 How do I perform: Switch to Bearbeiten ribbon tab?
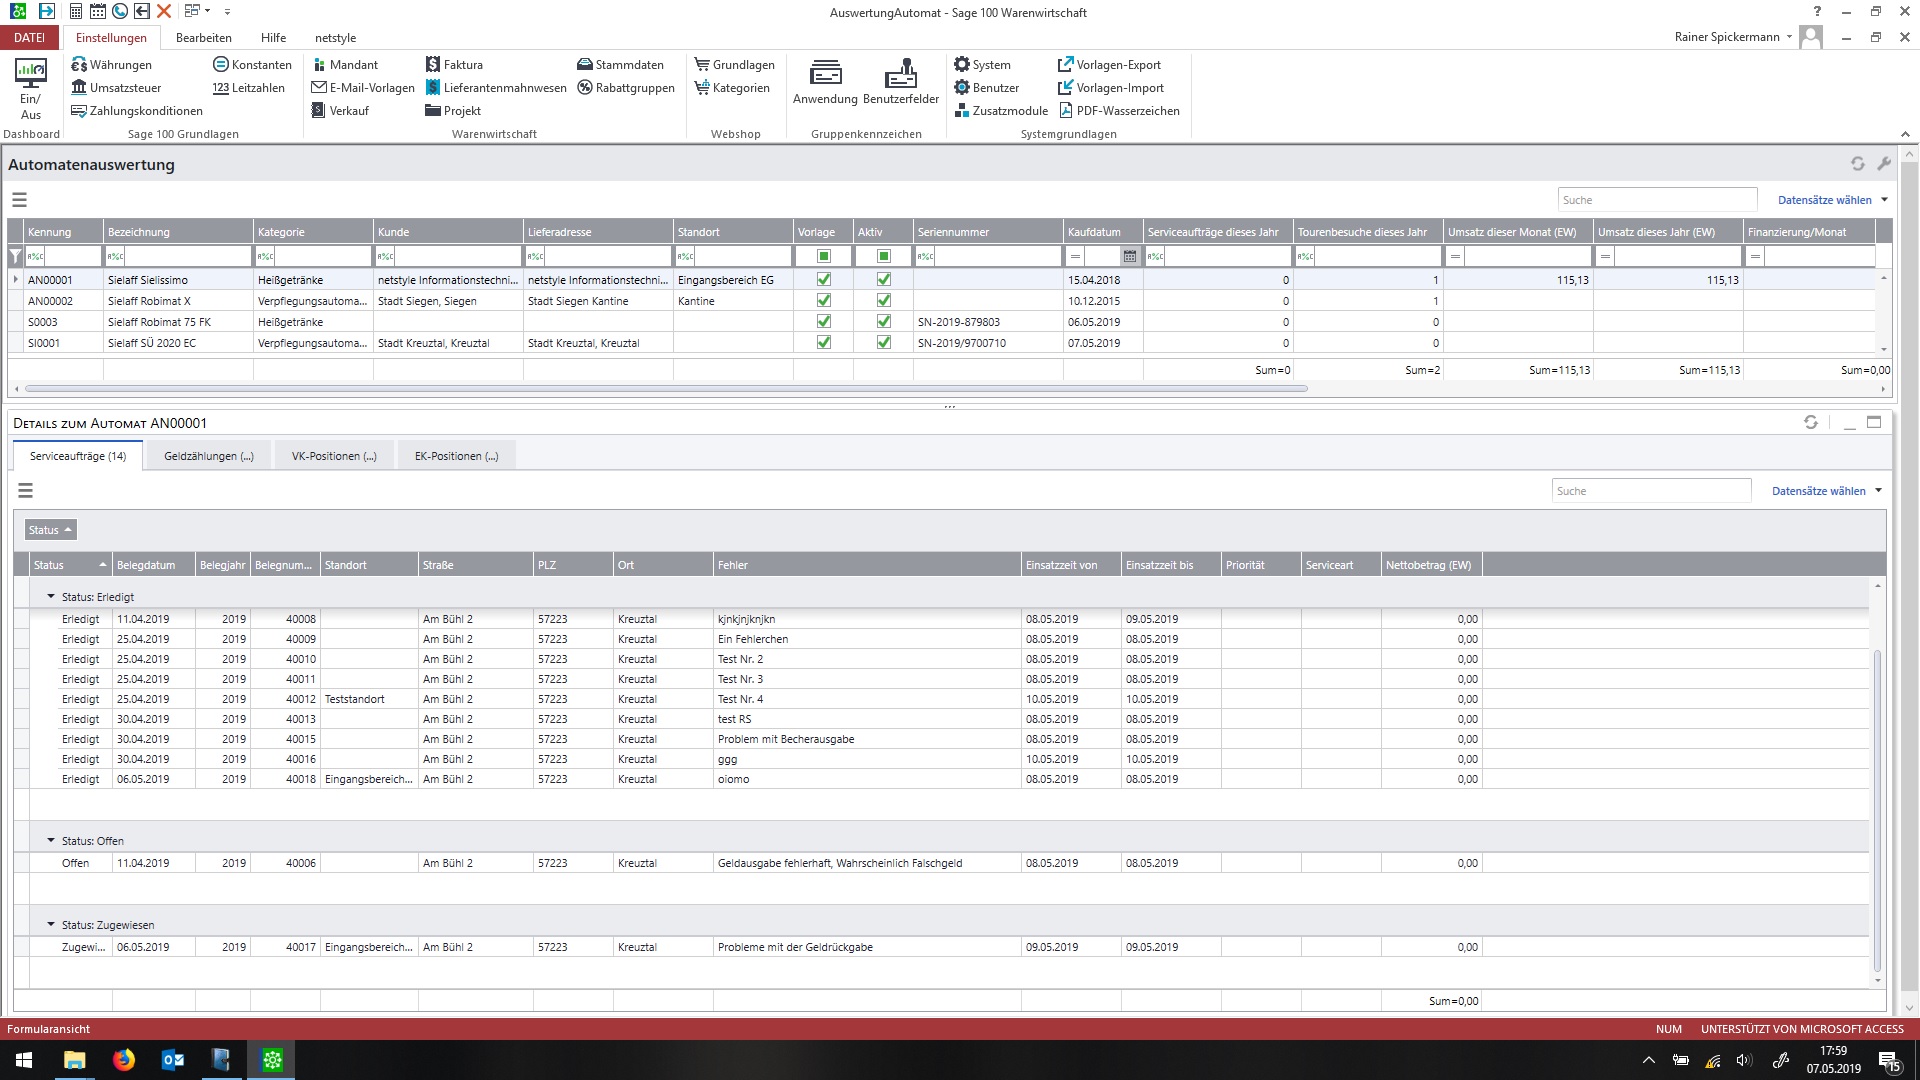[x=204, y=38]
